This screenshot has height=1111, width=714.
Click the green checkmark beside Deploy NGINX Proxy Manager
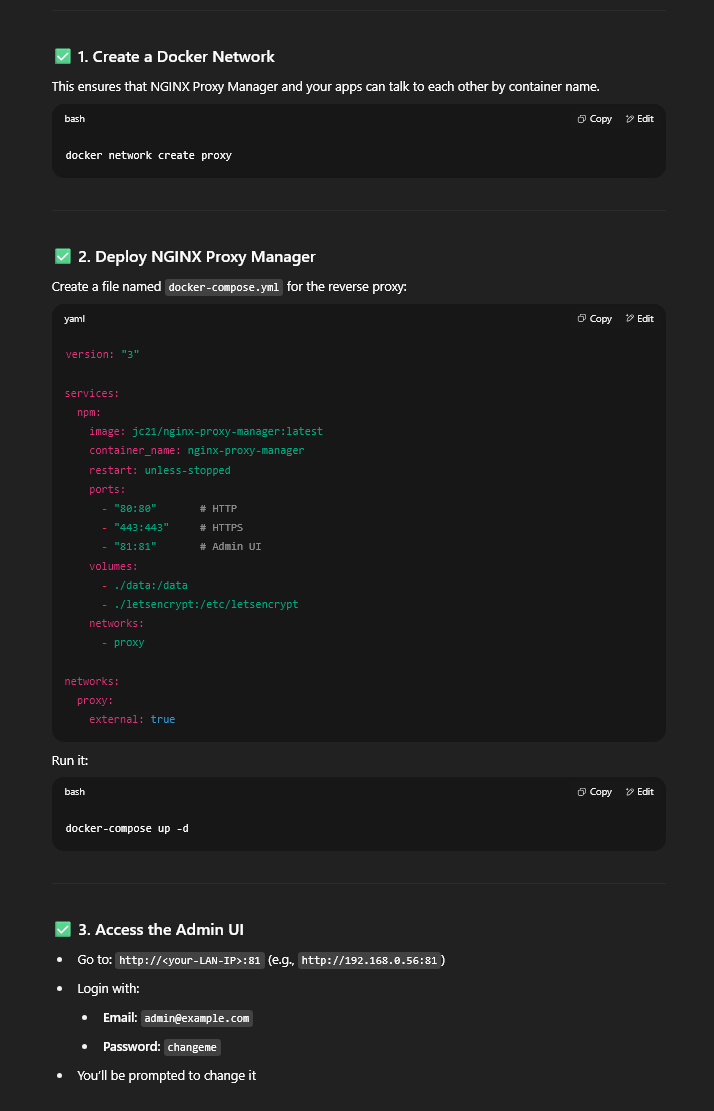[x=62, y=256]
